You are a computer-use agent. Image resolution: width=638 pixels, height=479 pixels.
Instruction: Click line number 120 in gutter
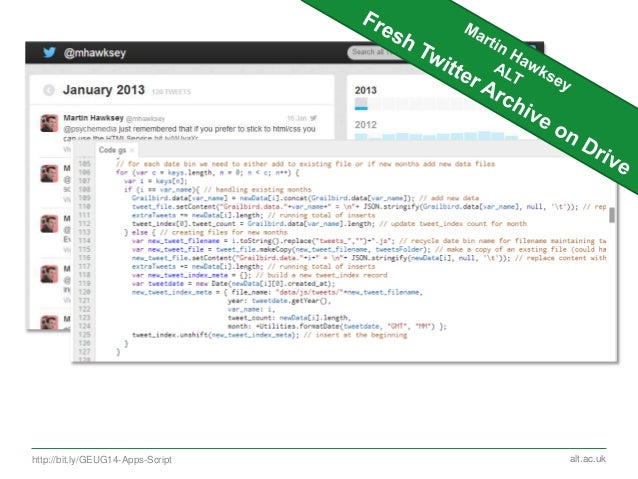click(x=84, y=292)
